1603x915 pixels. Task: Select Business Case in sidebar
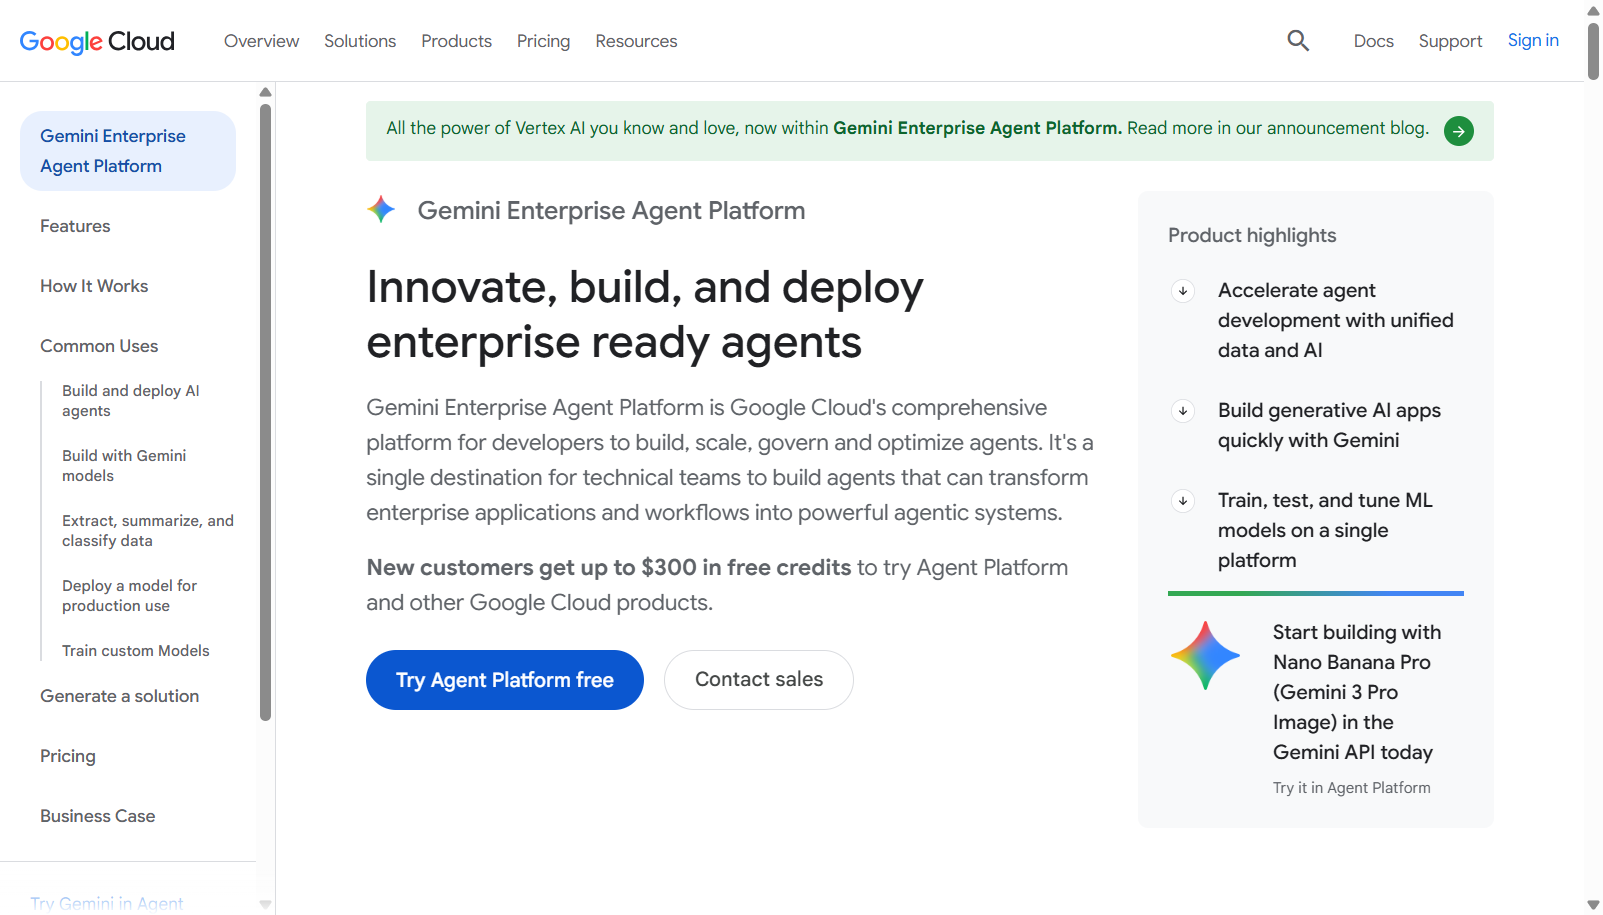(x=97, y=816)
